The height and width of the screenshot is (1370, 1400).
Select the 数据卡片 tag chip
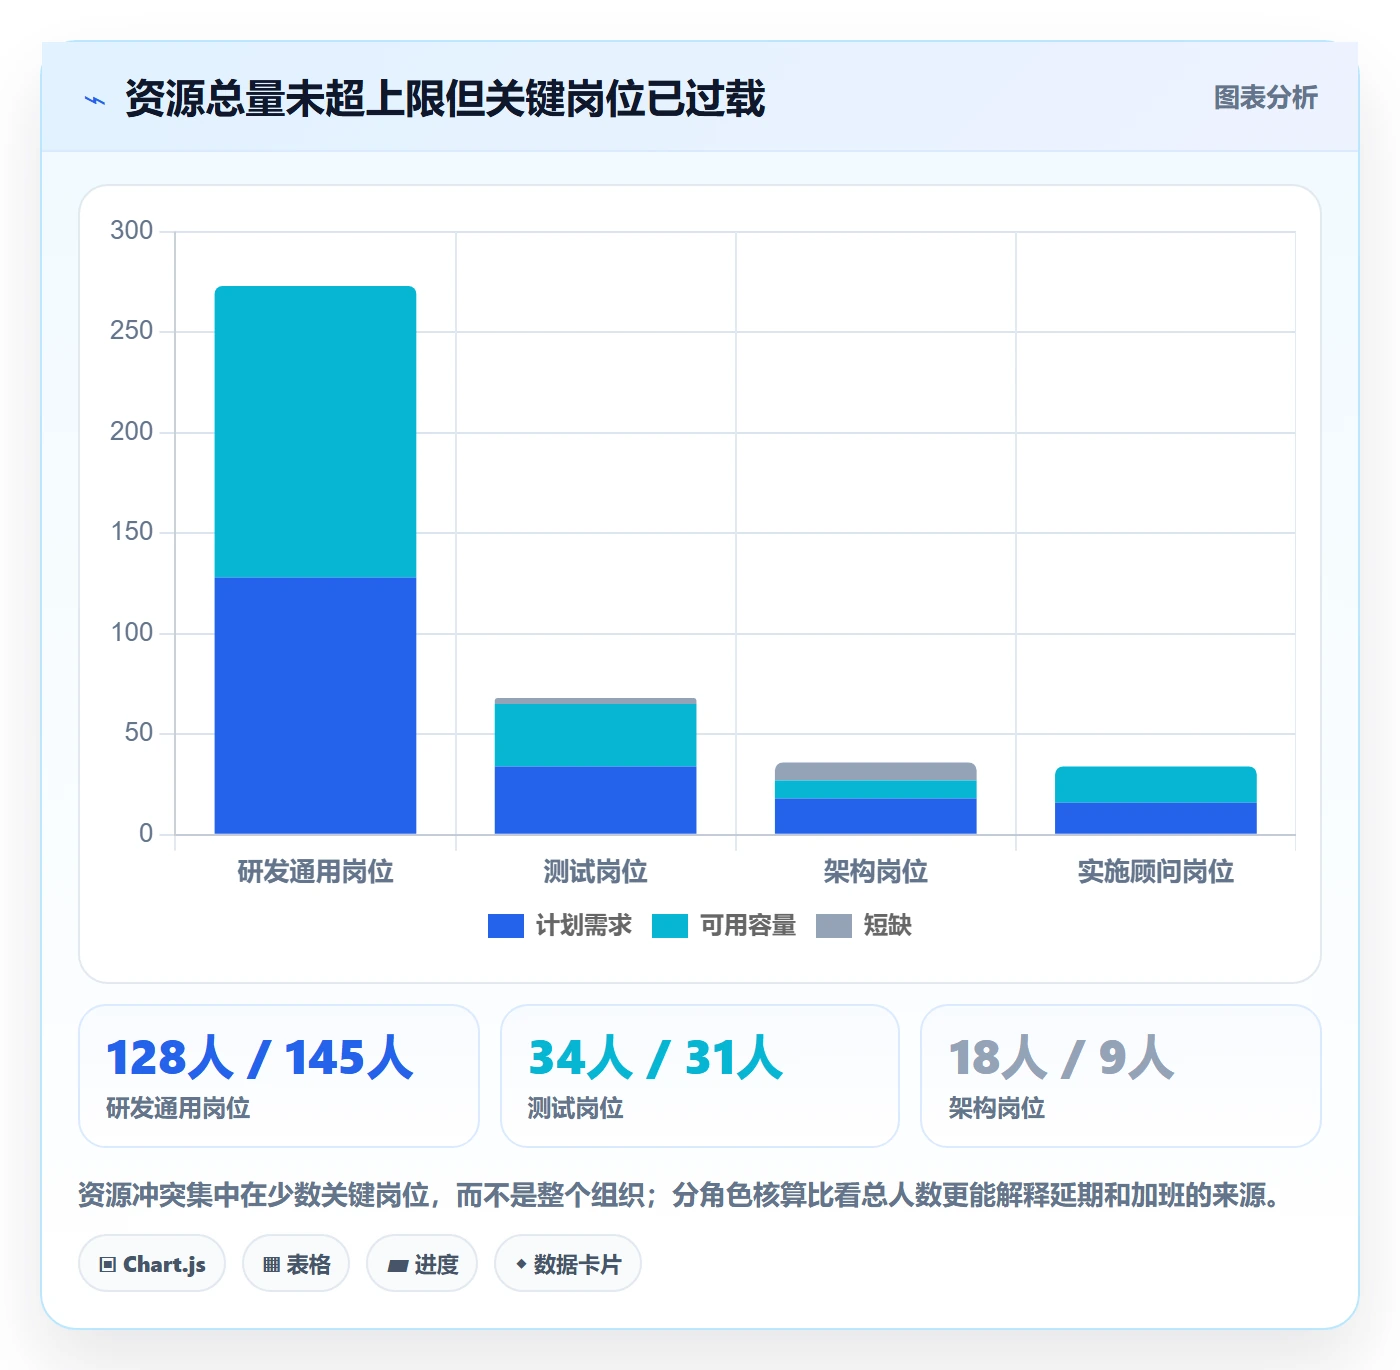click(568, 1264)
